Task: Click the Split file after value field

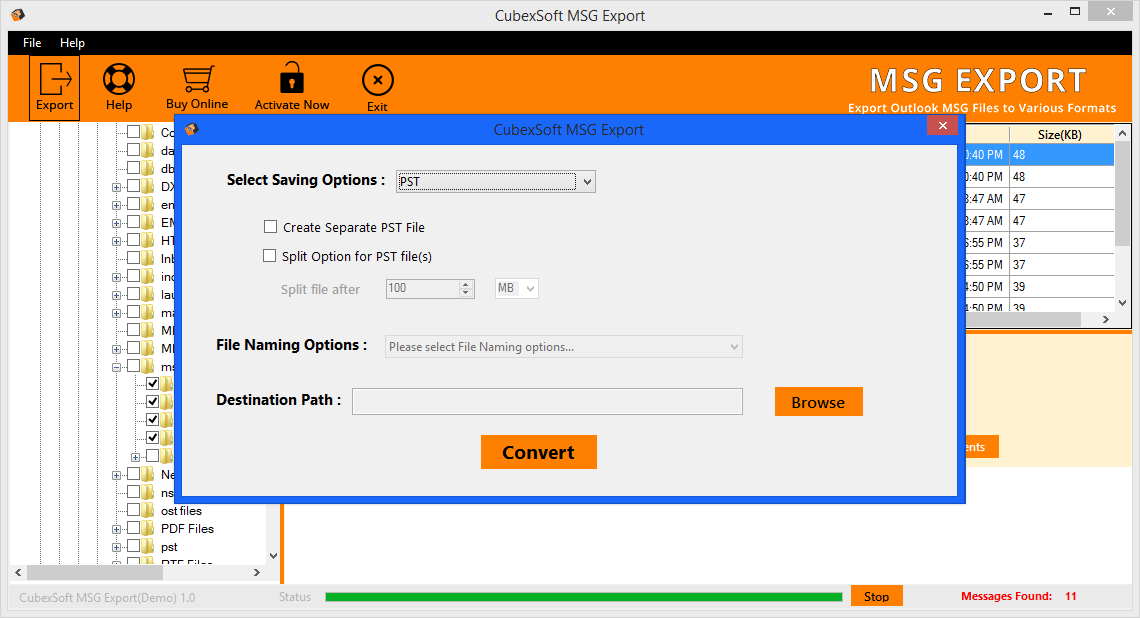Action: (x=423, y=289)
